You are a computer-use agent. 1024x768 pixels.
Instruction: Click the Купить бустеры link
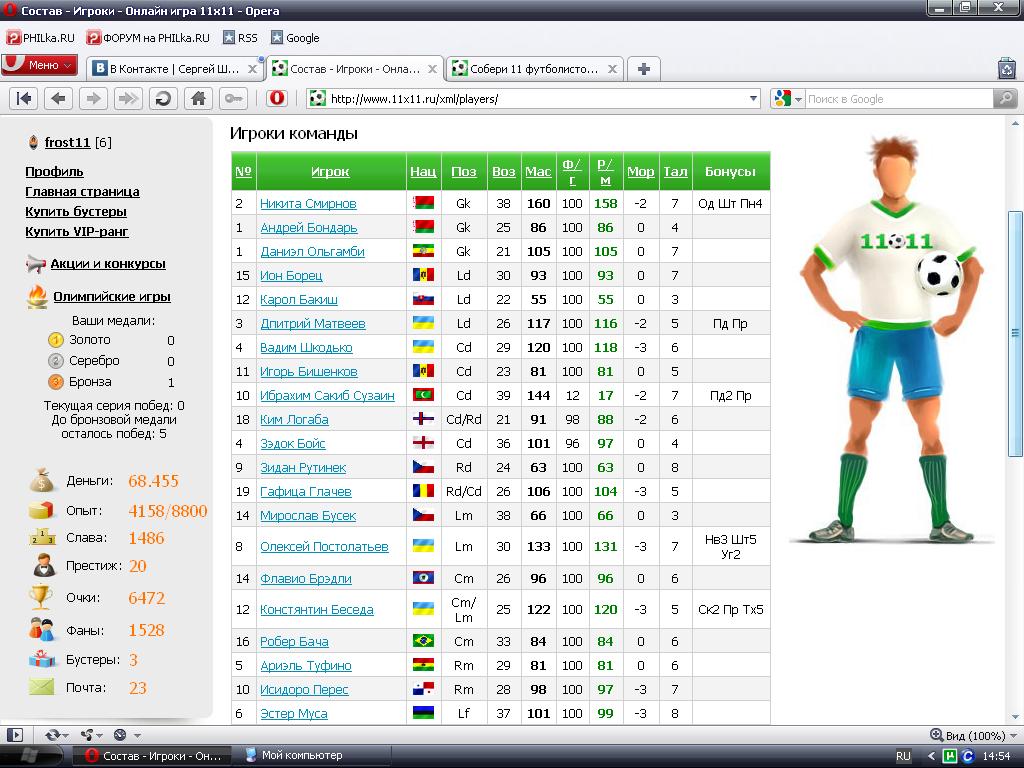click(x=76, y=211)
